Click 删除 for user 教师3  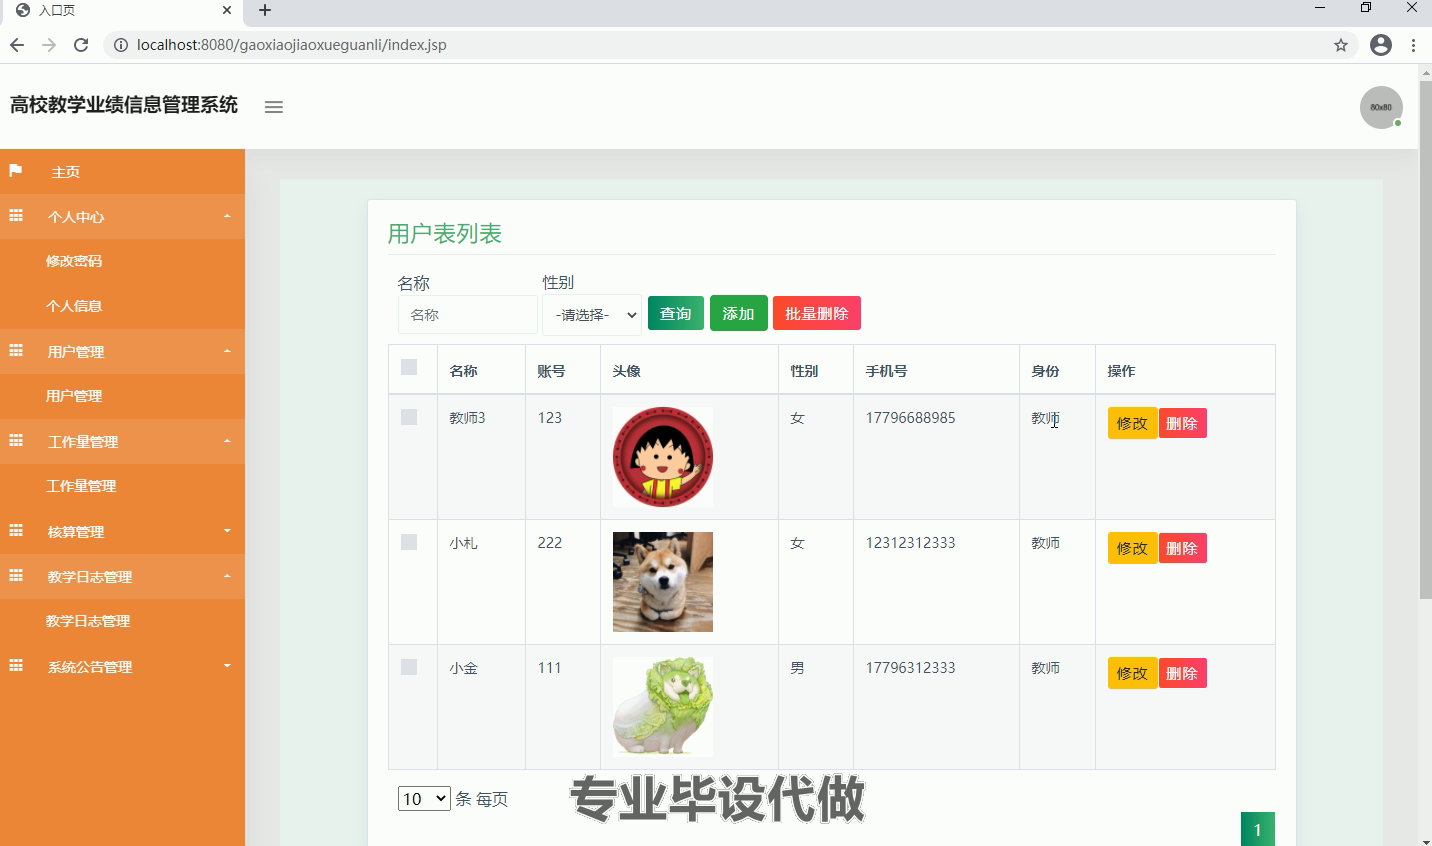(1182, 423)
